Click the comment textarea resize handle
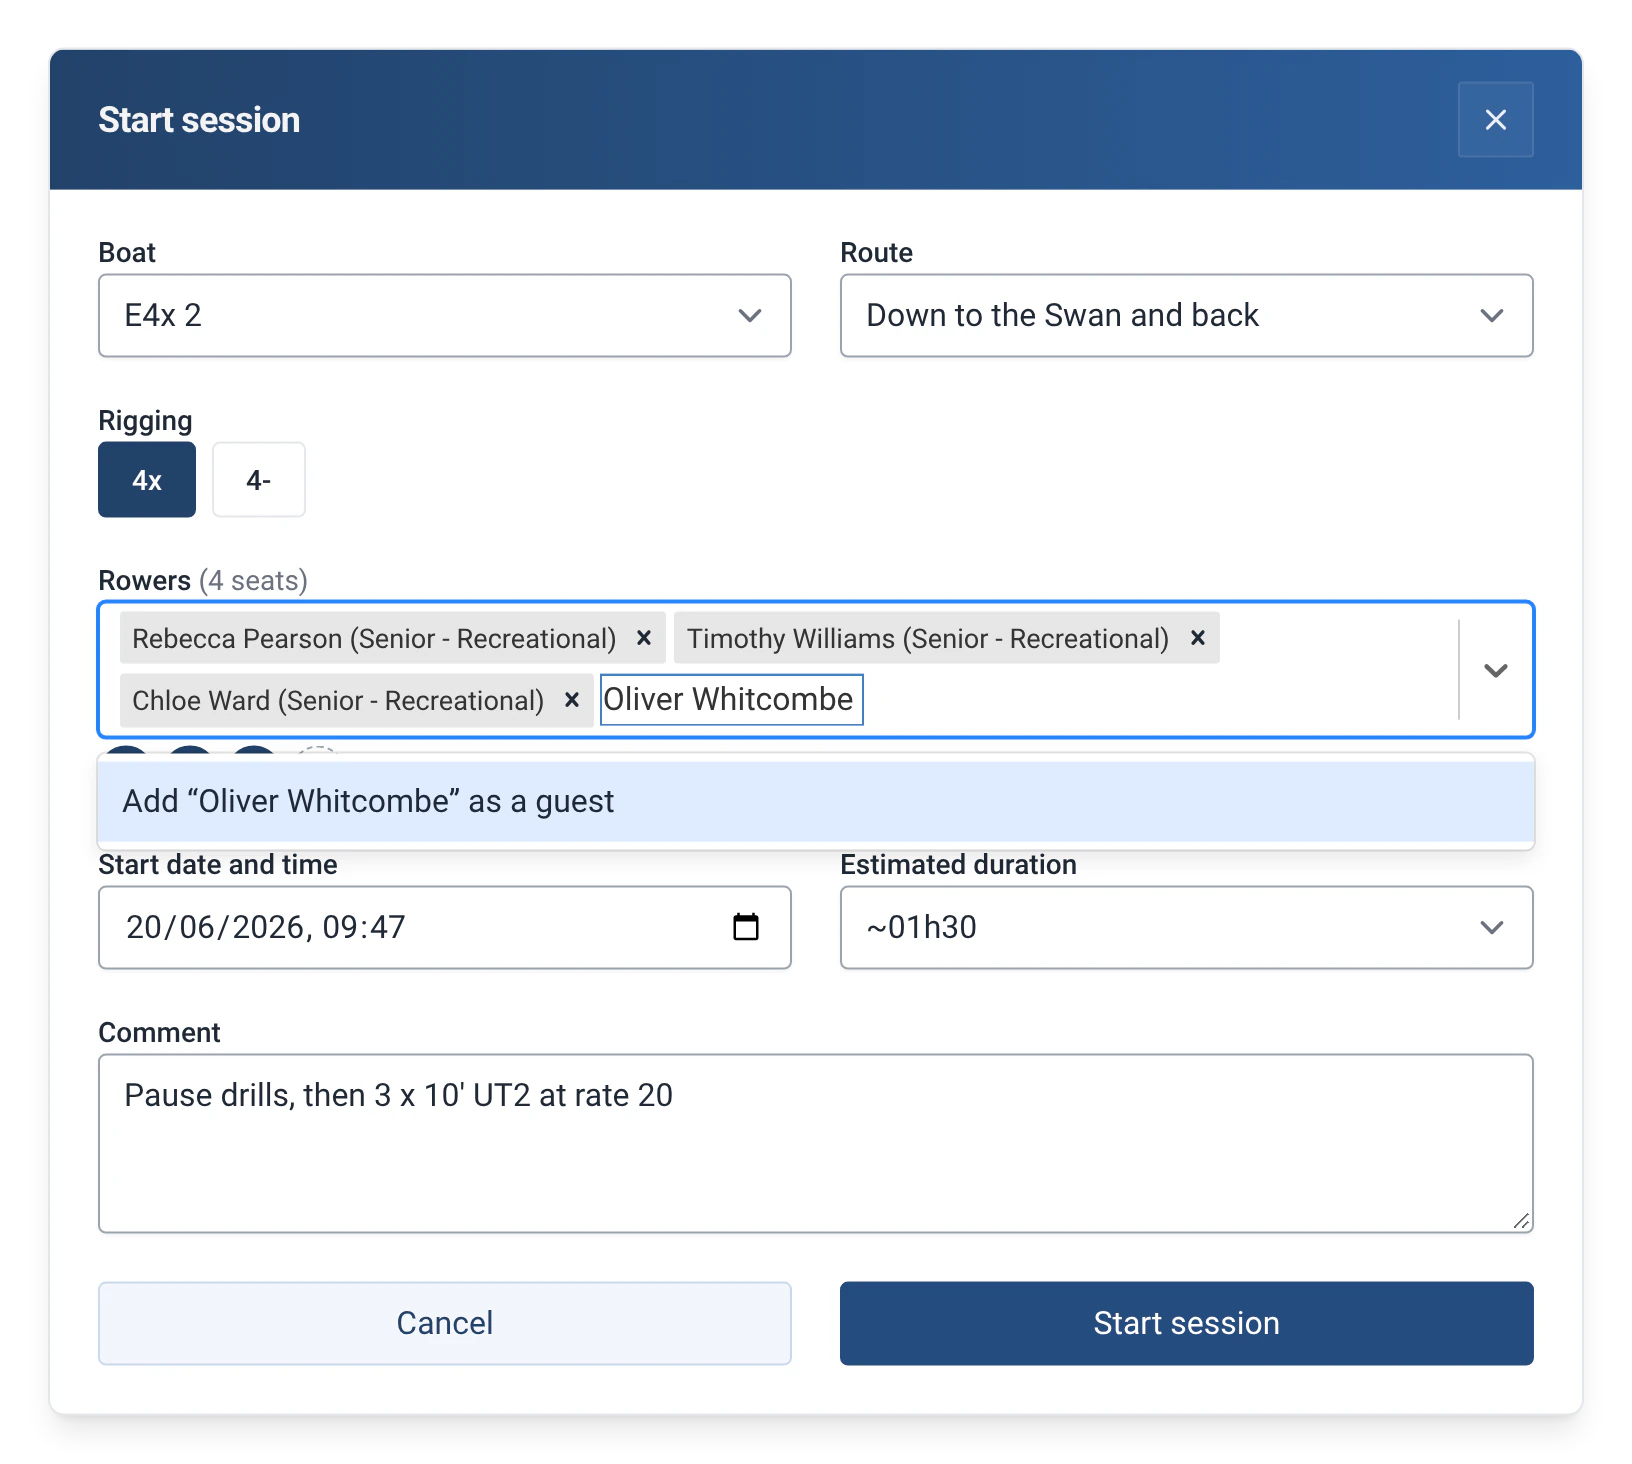The height and width of the screenshot is (1464, 1632). click(x=1521, y=1220)
